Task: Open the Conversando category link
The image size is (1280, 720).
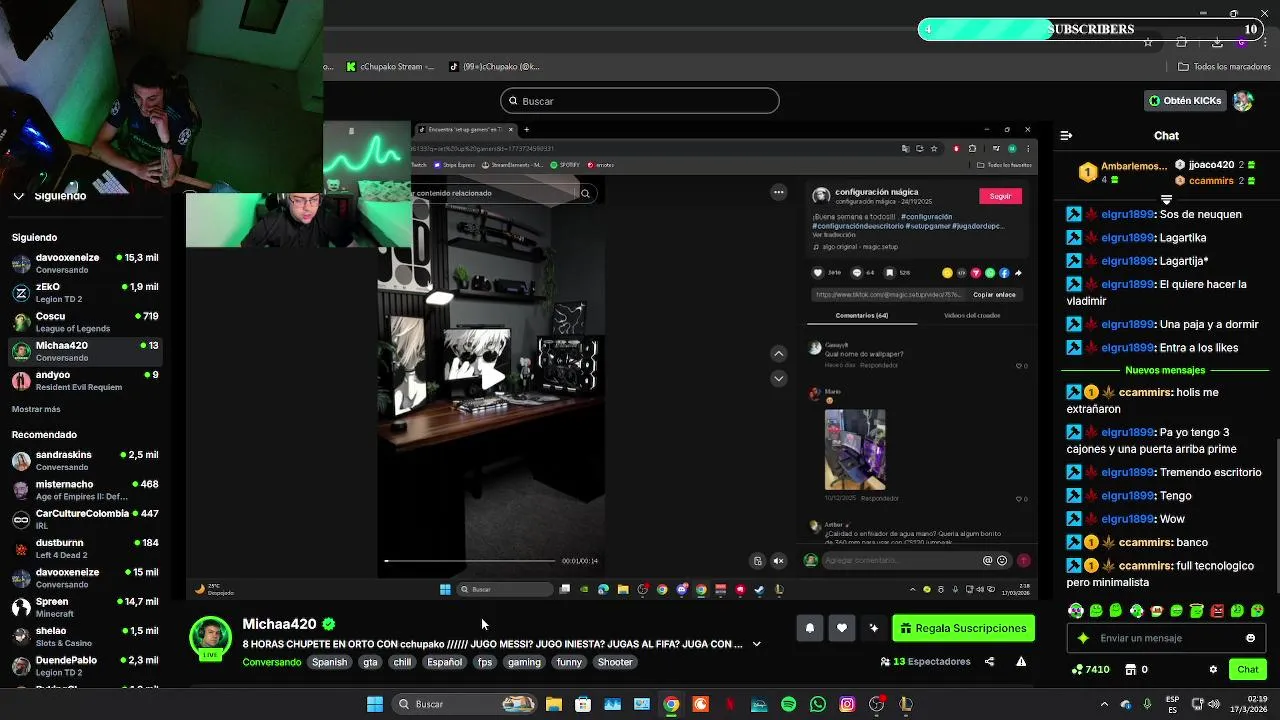Action: (271, 662)
